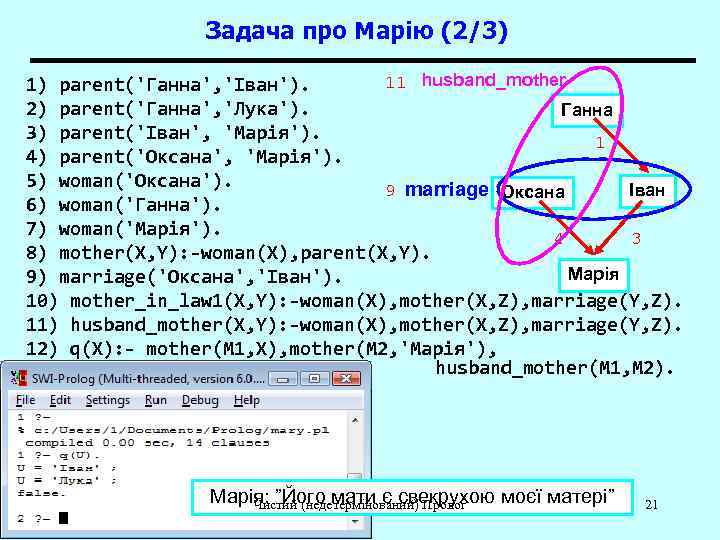Click line 8 mother(X,Y) rule
This screenshot has width=720, height=540.
(228, 253)
